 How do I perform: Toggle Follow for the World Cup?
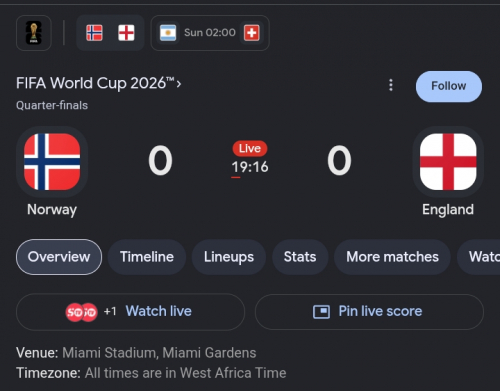point(449,86)
